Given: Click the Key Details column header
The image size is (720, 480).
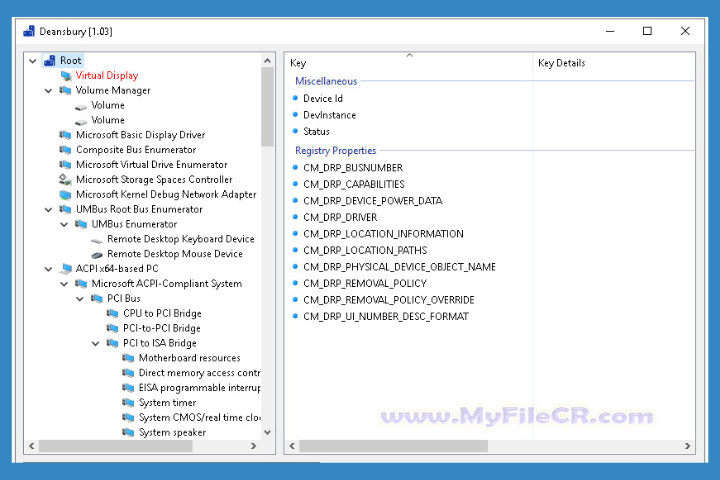Looking at the screenshot, I should pos(614,63).
